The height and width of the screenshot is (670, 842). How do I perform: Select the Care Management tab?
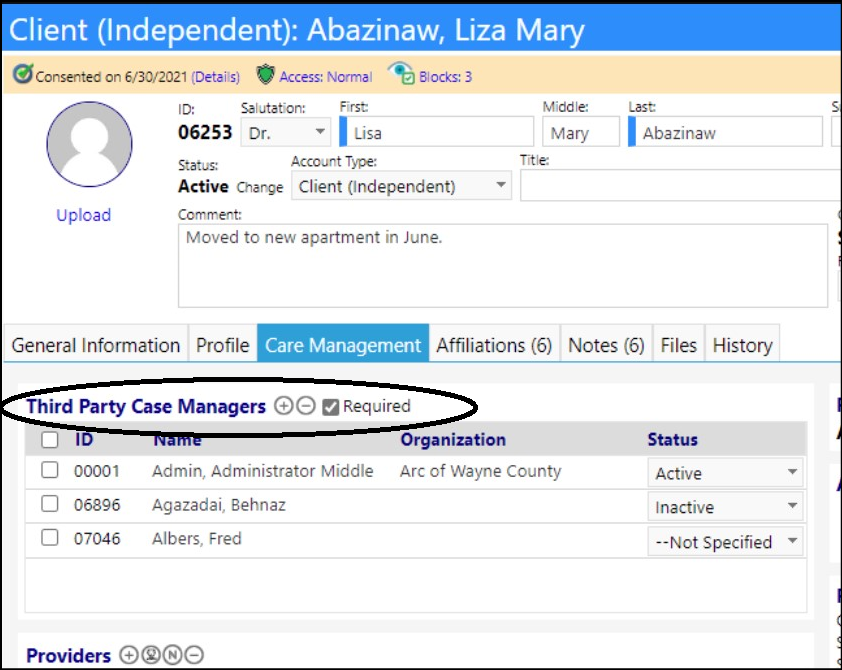pos(343,345)
